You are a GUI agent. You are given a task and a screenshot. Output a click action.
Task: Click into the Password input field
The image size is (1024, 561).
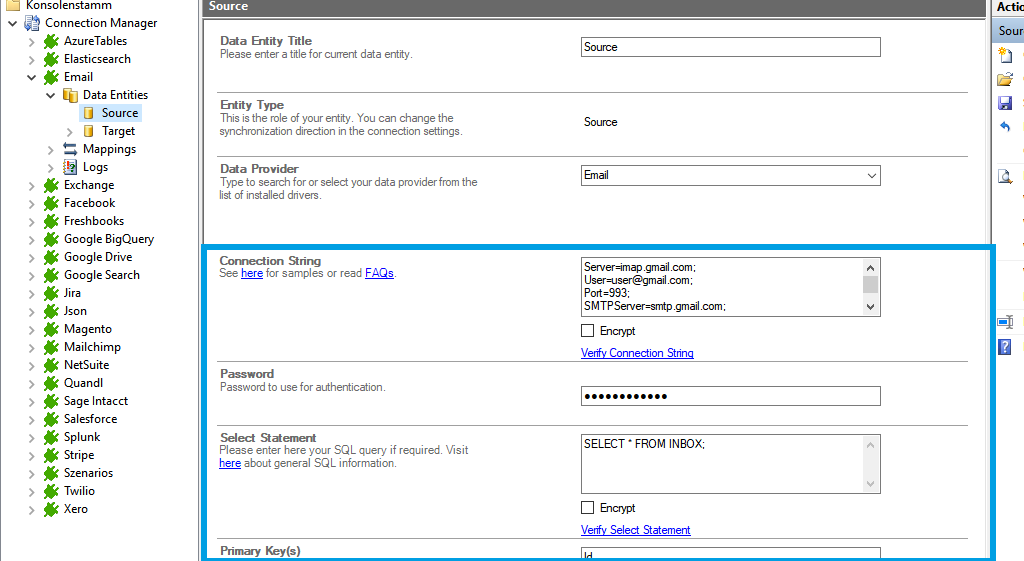730,396
